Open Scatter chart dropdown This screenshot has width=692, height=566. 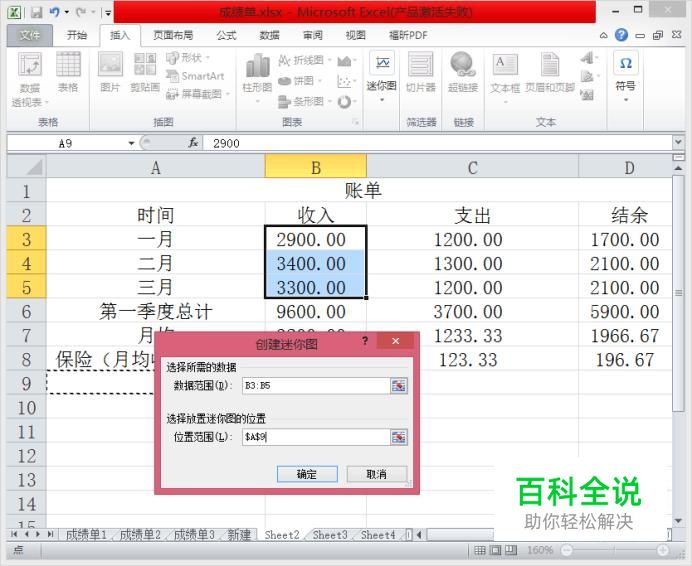(x=346, y=81)
